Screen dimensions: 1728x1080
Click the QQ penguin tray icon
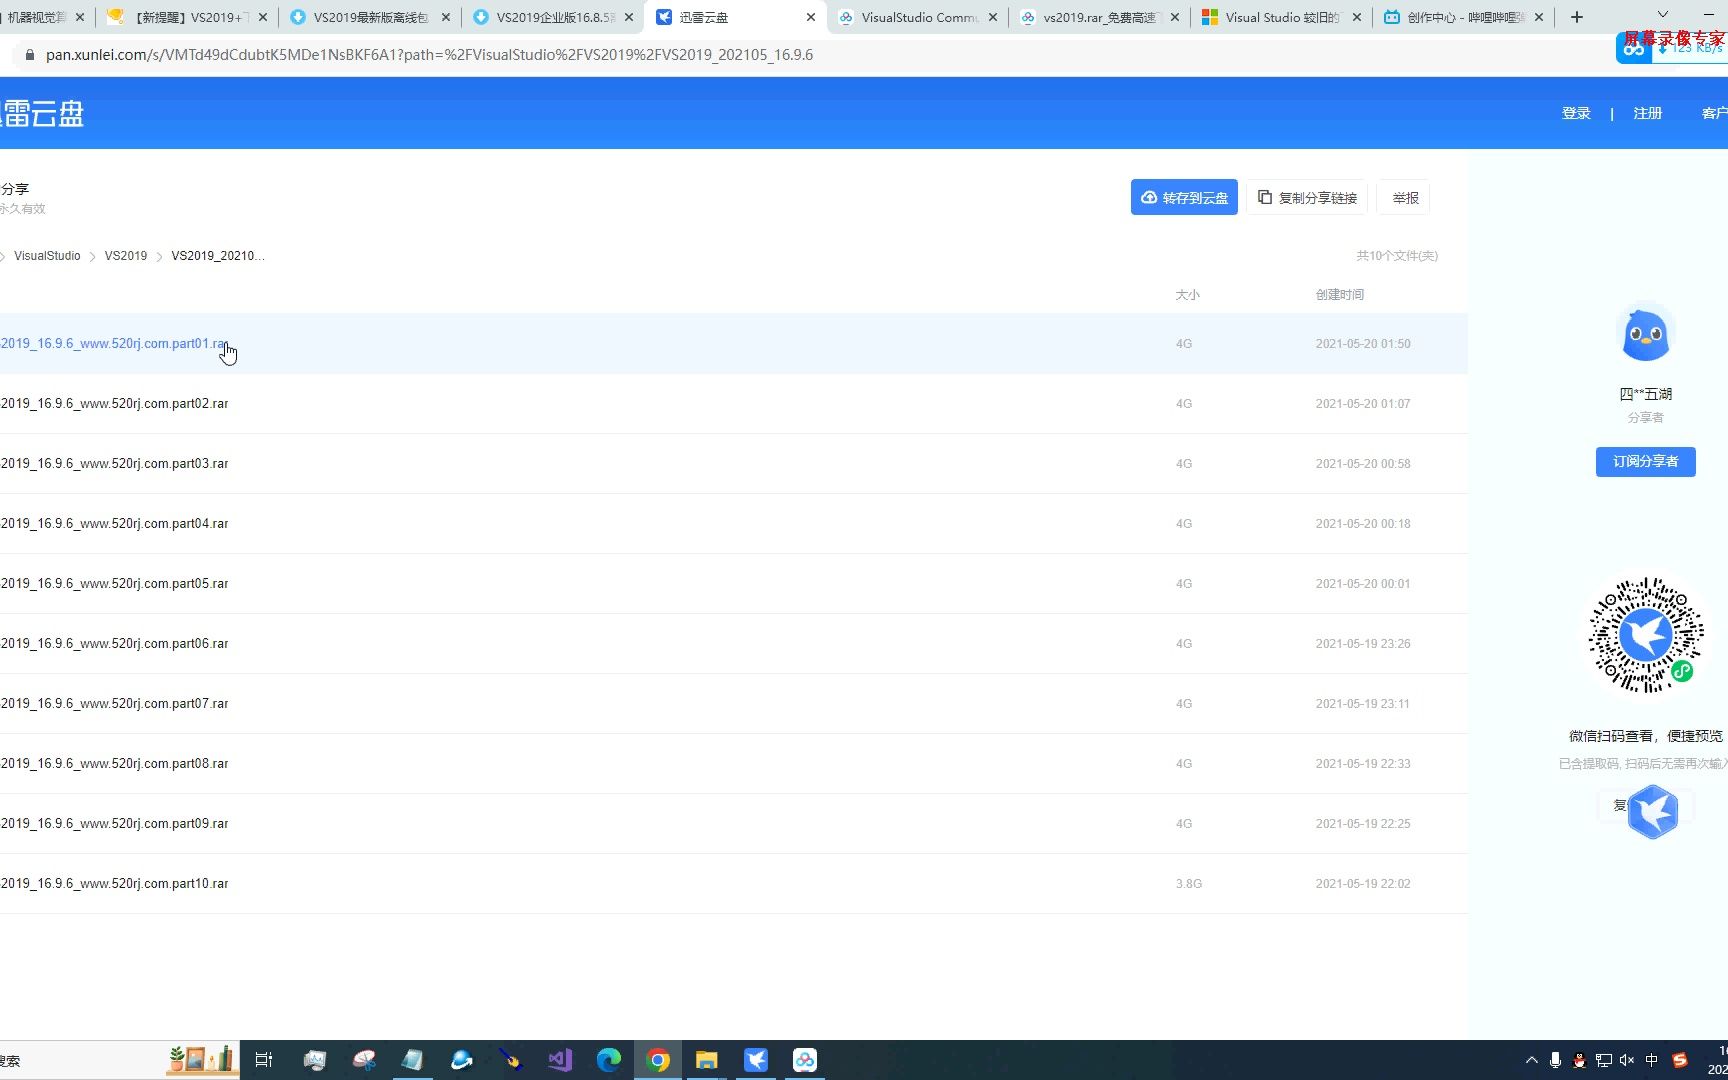click(x=1579, y=1060)
